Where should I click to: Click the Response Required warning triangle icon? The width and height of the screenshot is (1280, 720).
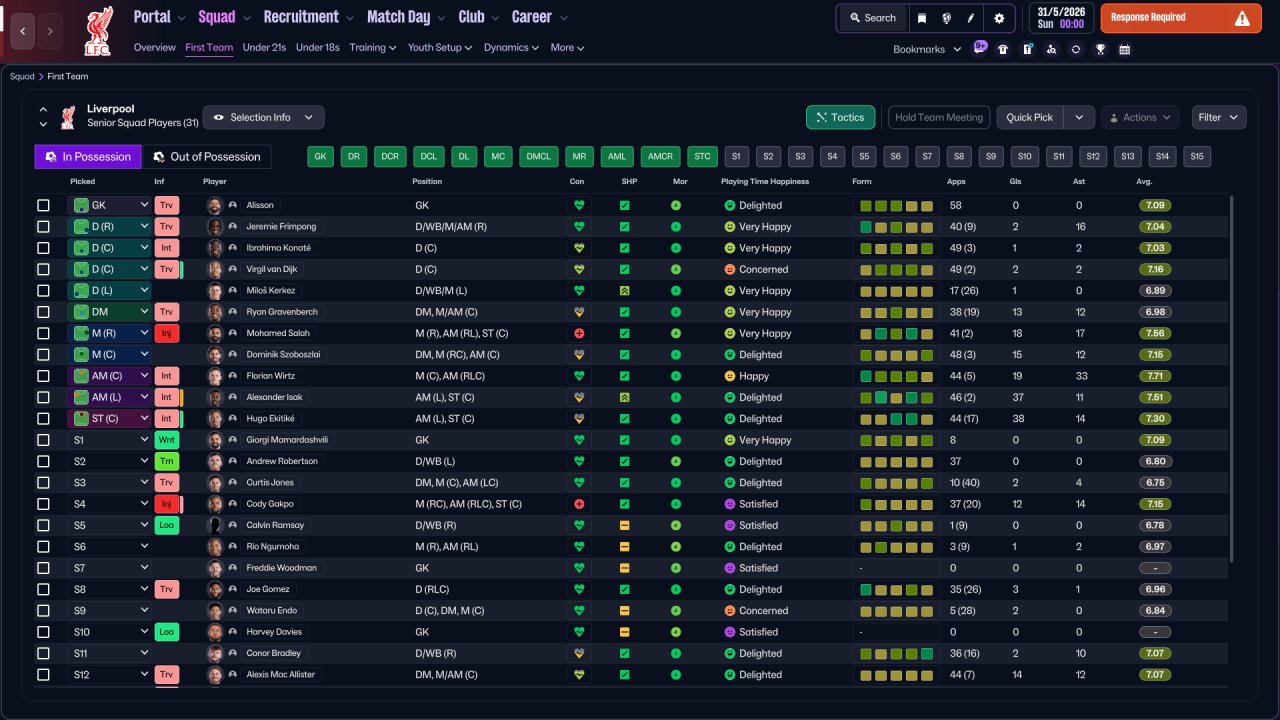coord(1242,18)
